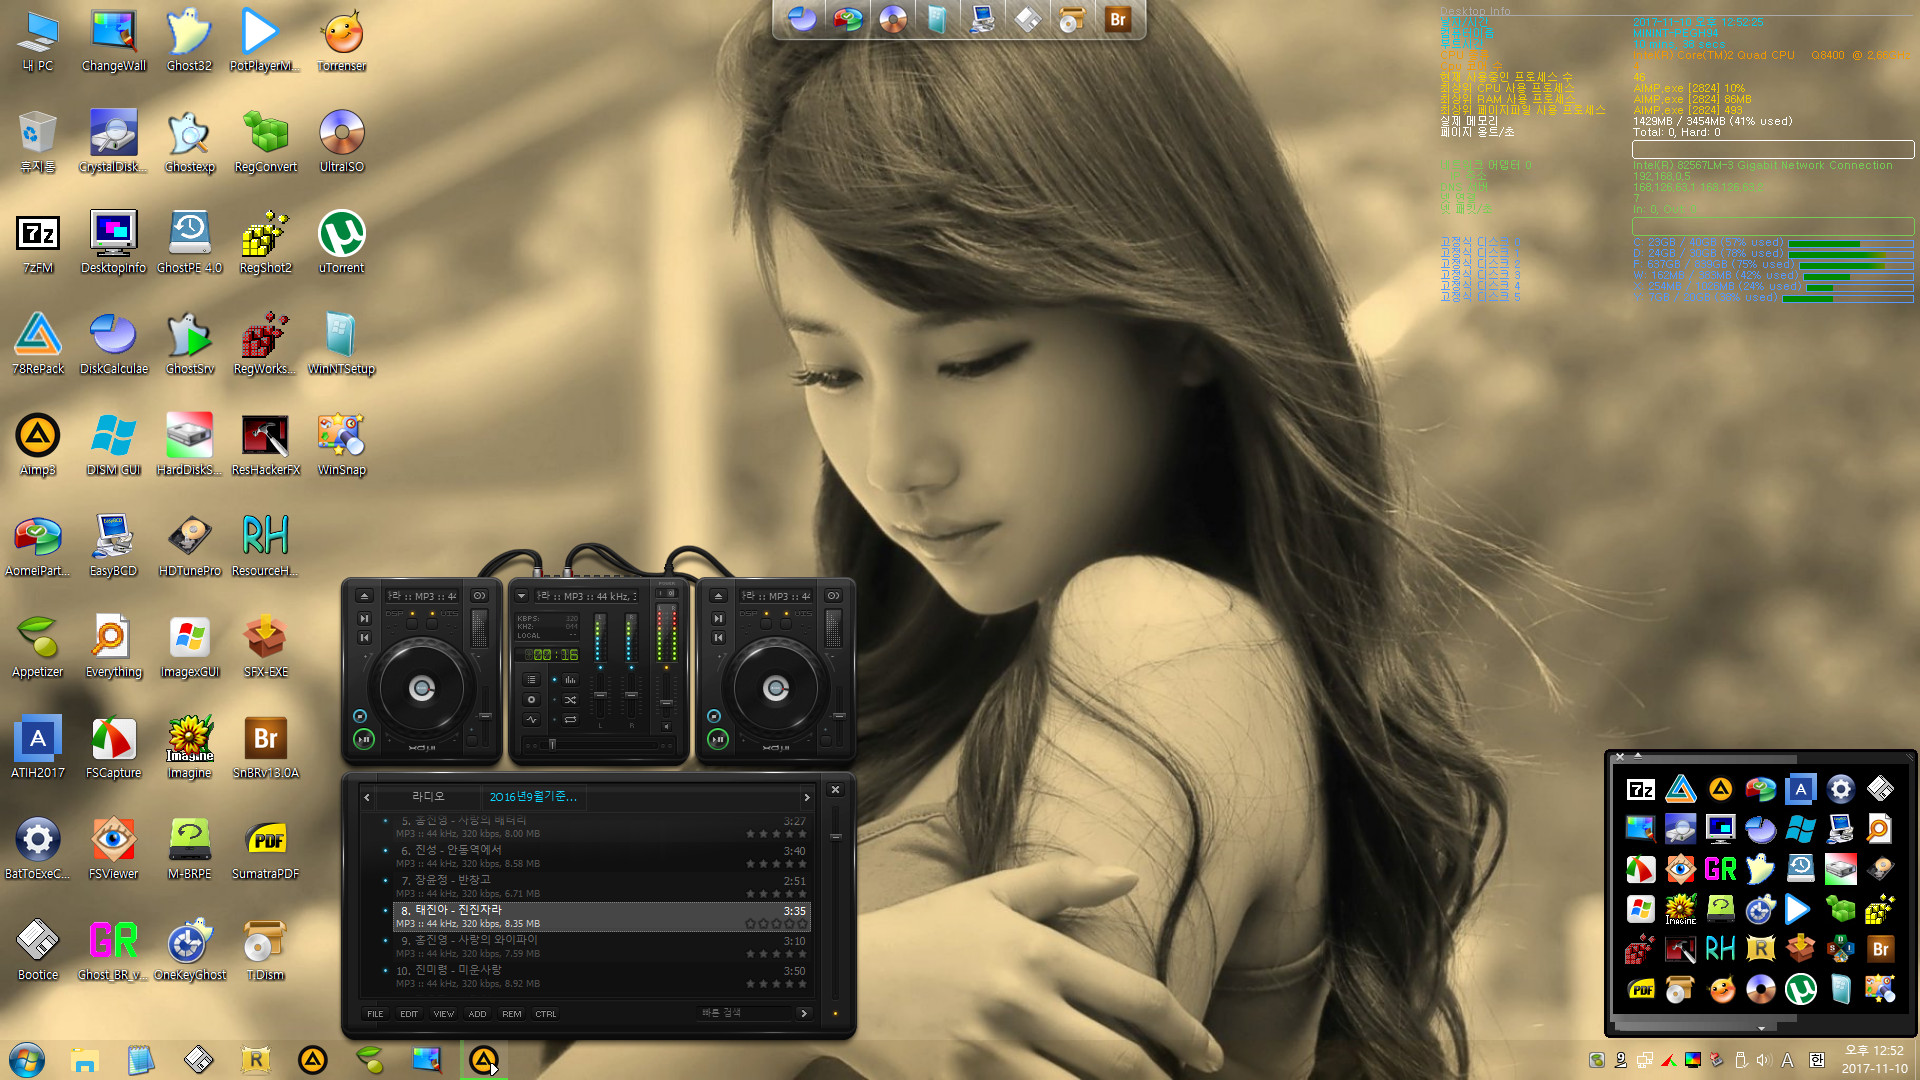Click the eject button on the right deck
This screenshot has width=1920, height=1080.
click(x=718, y=596)
